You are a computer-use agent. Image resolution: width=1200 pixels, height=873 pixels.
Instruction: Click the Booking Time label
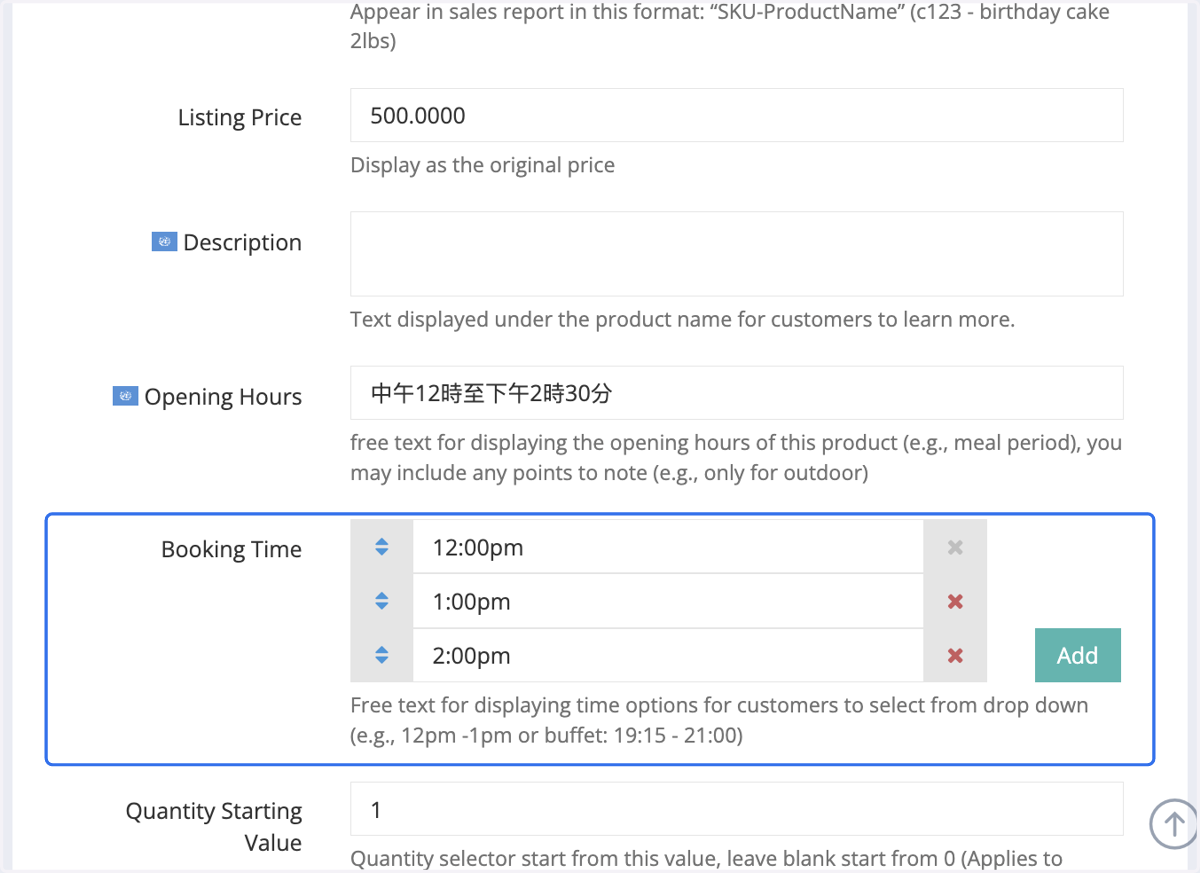click(231, 549)
